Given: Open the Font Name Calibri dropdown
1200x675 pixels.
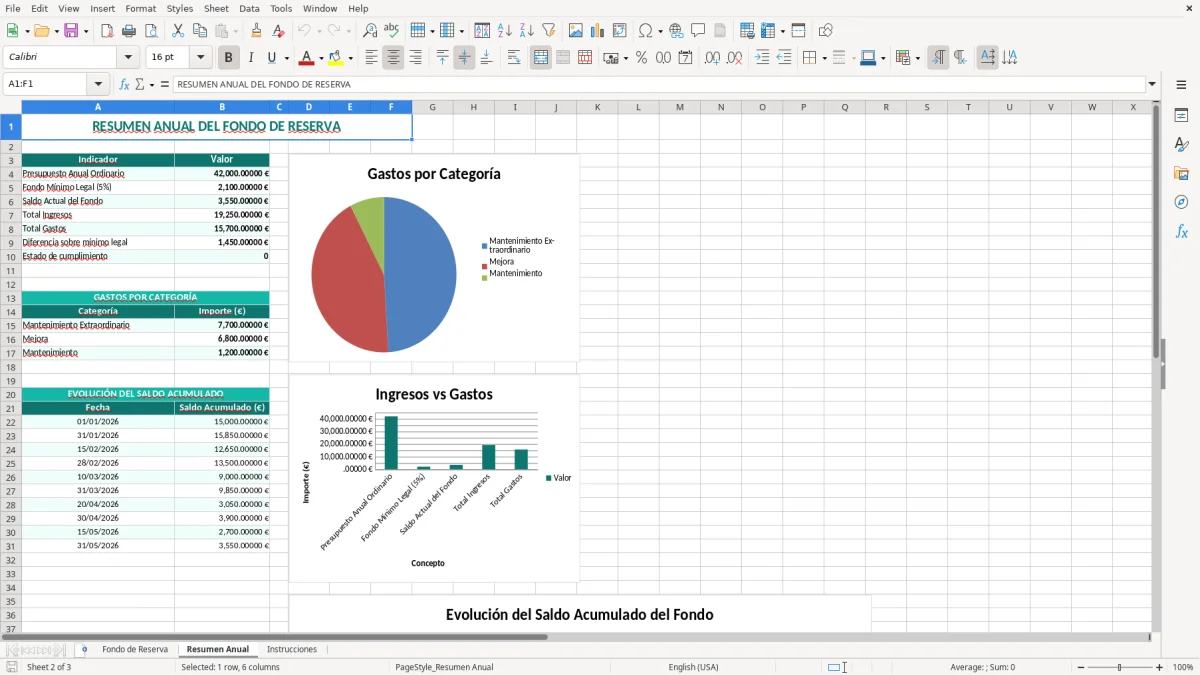Looking at the screenshot, I should [130, 58].
